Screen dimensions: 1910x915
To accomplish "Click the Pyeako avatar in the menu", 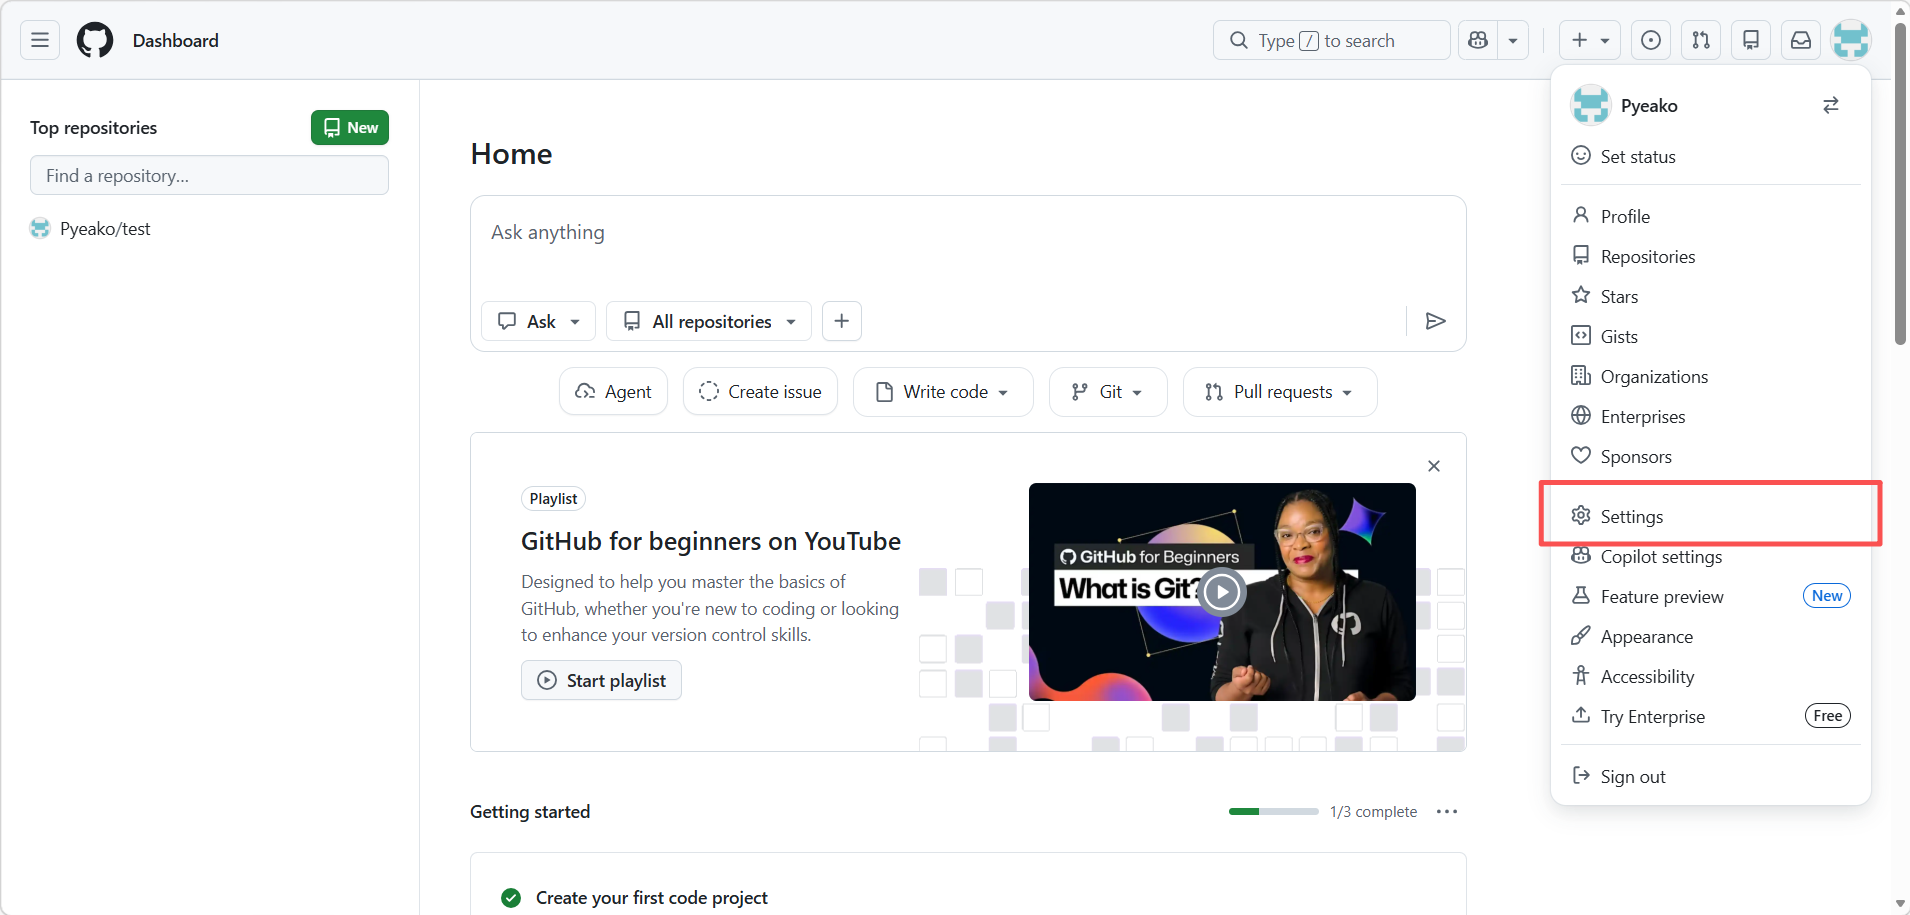I will (x=1590, y=105).
